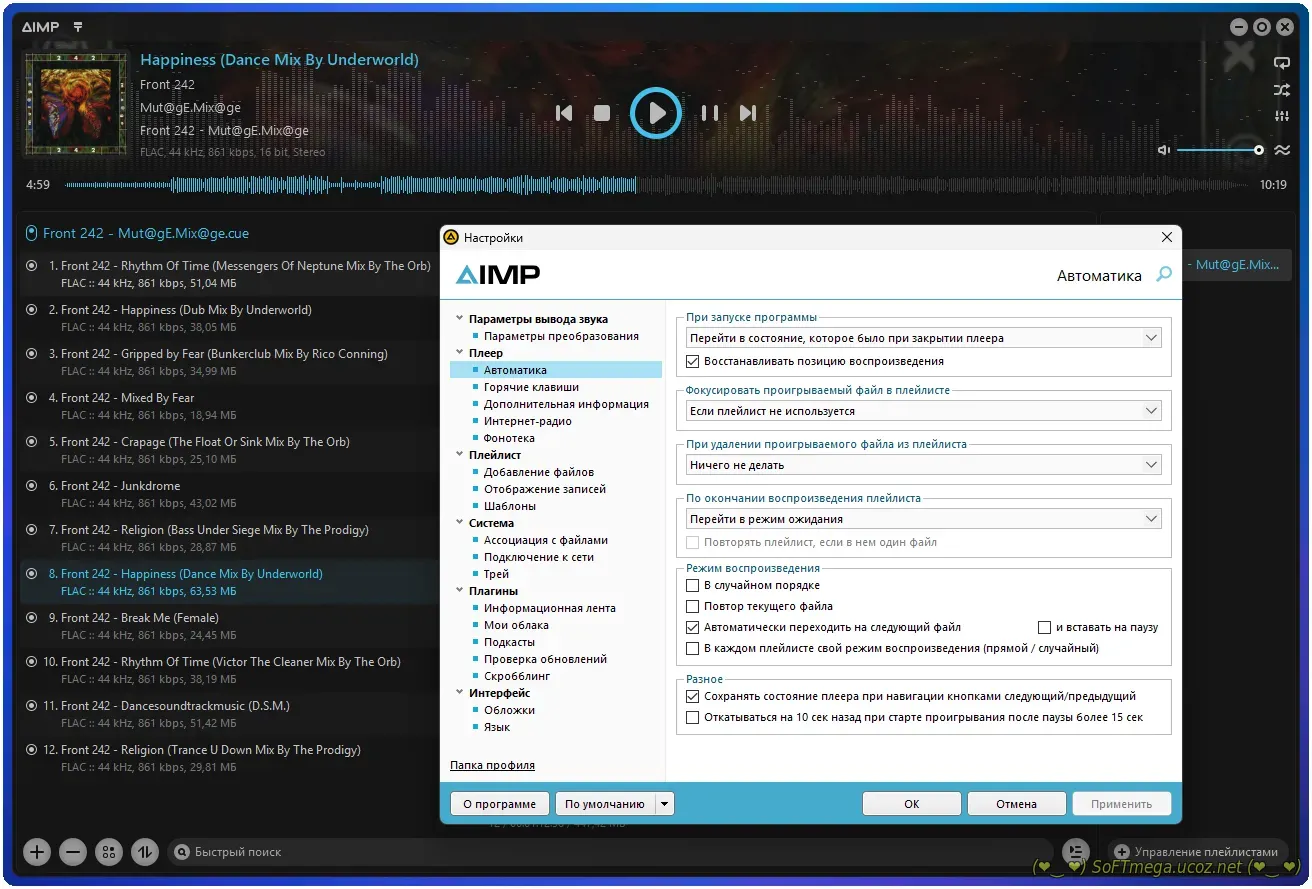Skip to the next track
Screen dimensions: 1312x889
click(747, 114)
